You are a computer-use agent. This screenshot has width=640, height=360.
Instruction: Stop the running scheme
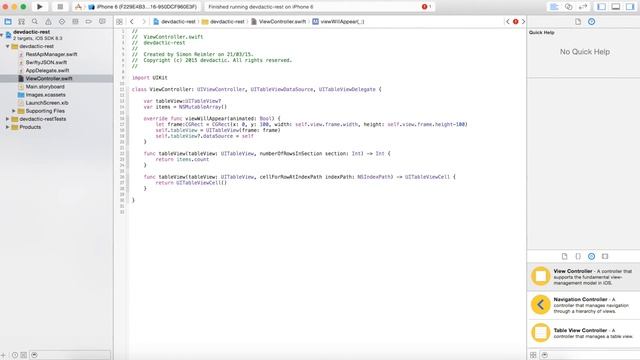(x=60, y=7)
